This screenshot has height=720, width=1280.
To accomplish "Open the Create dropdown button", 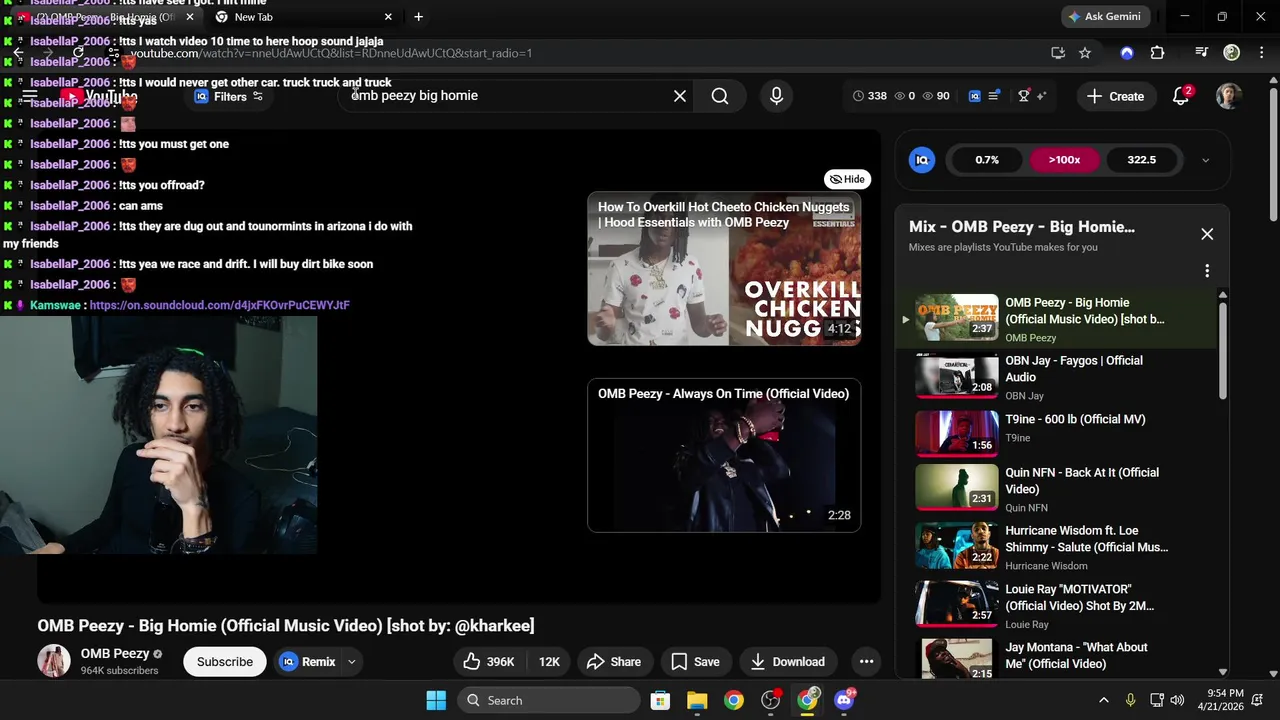I will [1116, 96].
